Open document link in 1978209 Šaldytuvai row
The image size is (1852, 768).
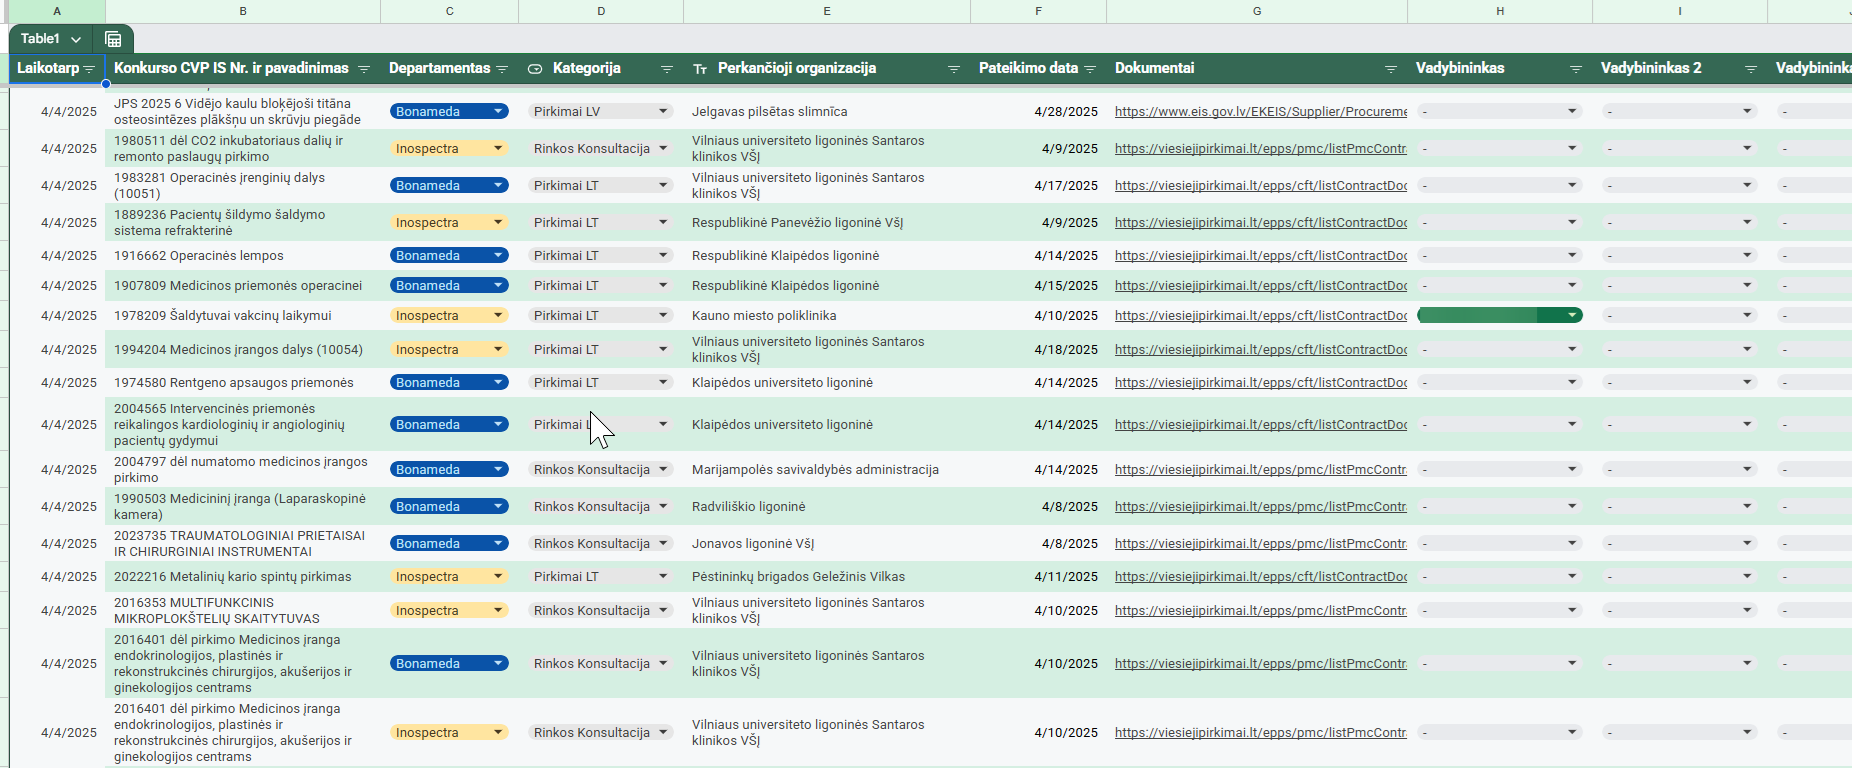click(x=1261, y=315)
